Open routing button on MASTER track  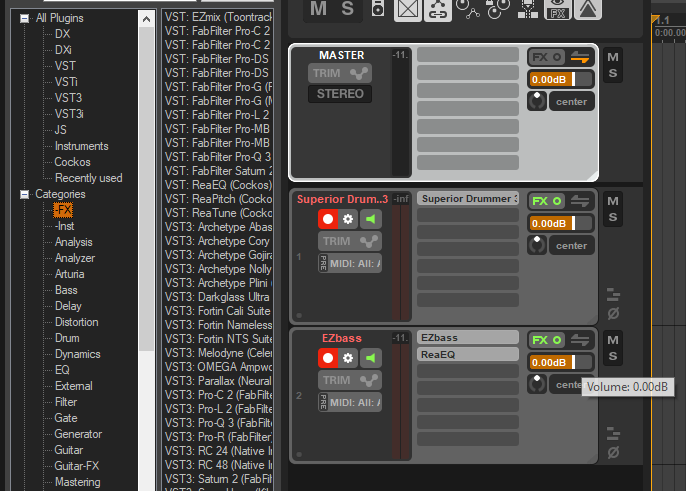coord(580,57)
